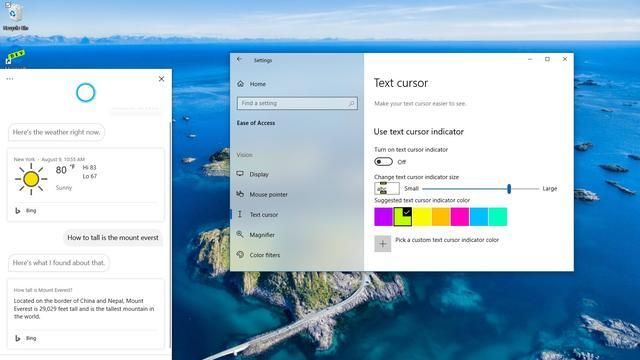Click the Ease of Access heading
640x360 pixels.
click(256, 123)
